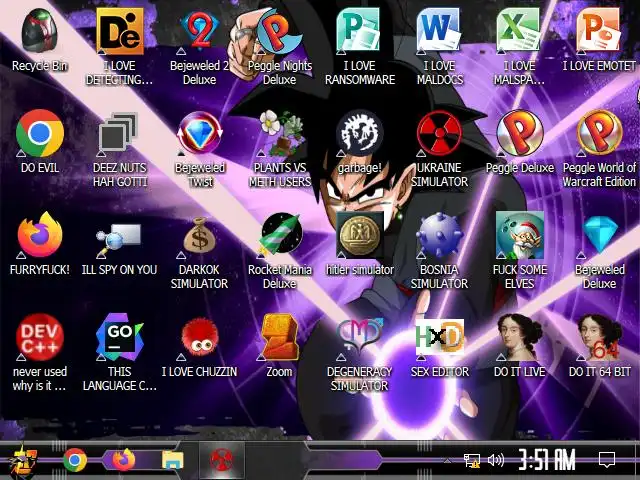
Task: Open the Firefox desktop shortcut
Action: 40,235
